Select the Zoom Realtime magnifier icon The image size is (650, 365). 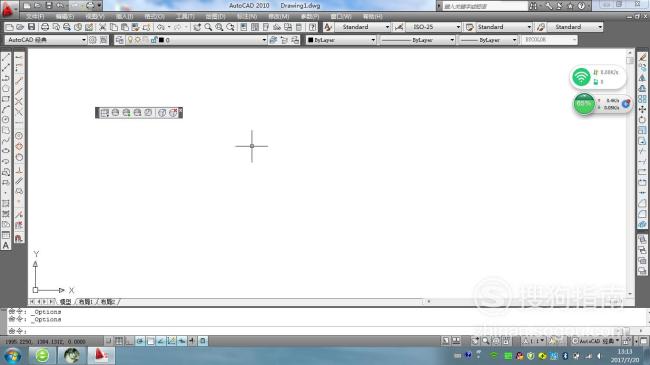point(208,27)
